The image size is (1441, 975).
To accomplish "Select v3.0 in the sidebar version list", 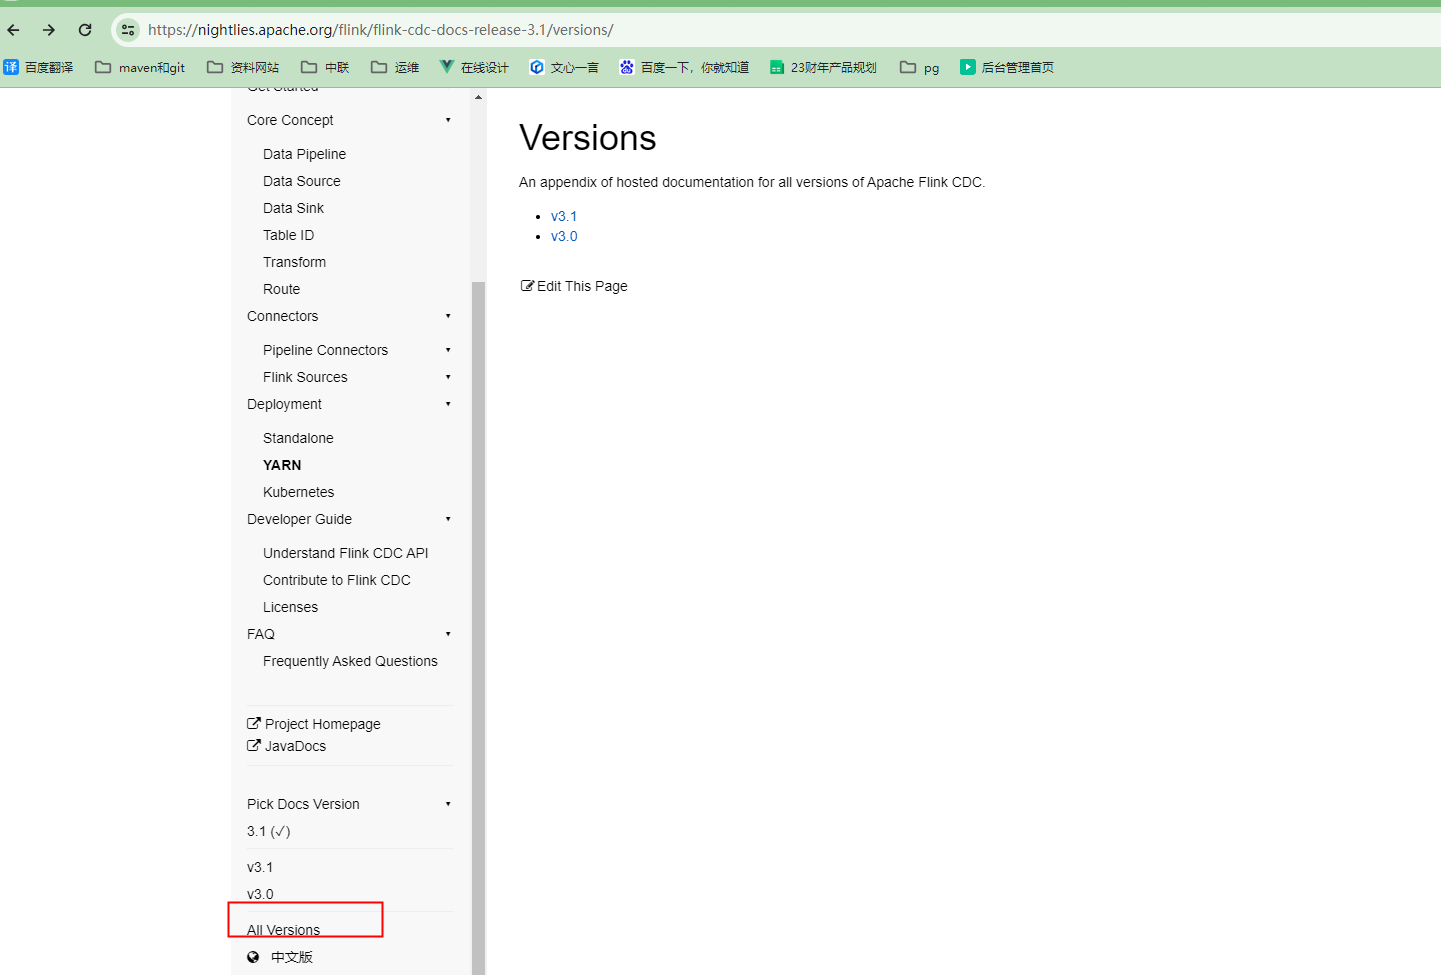I will click(260, 894).
